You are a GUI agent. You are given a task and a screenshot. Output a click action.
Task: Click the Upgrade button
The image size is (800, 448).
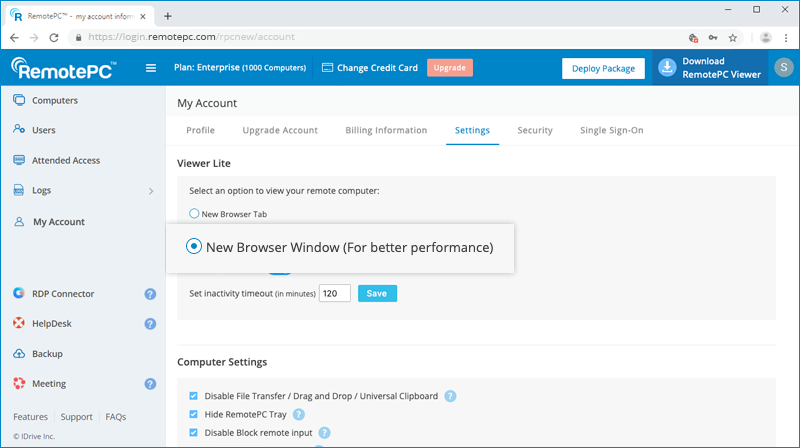(x=449, y=68)
